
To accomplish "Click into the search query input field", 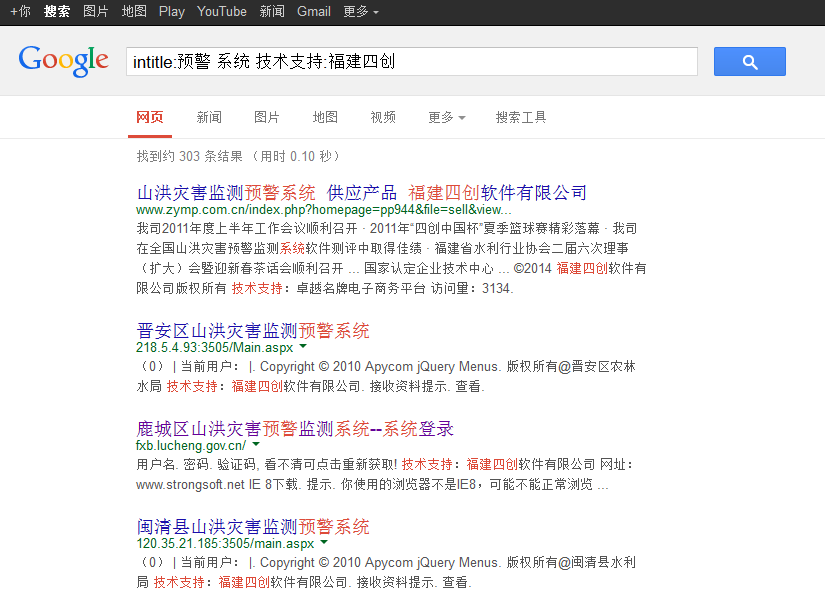I will 412,62.
